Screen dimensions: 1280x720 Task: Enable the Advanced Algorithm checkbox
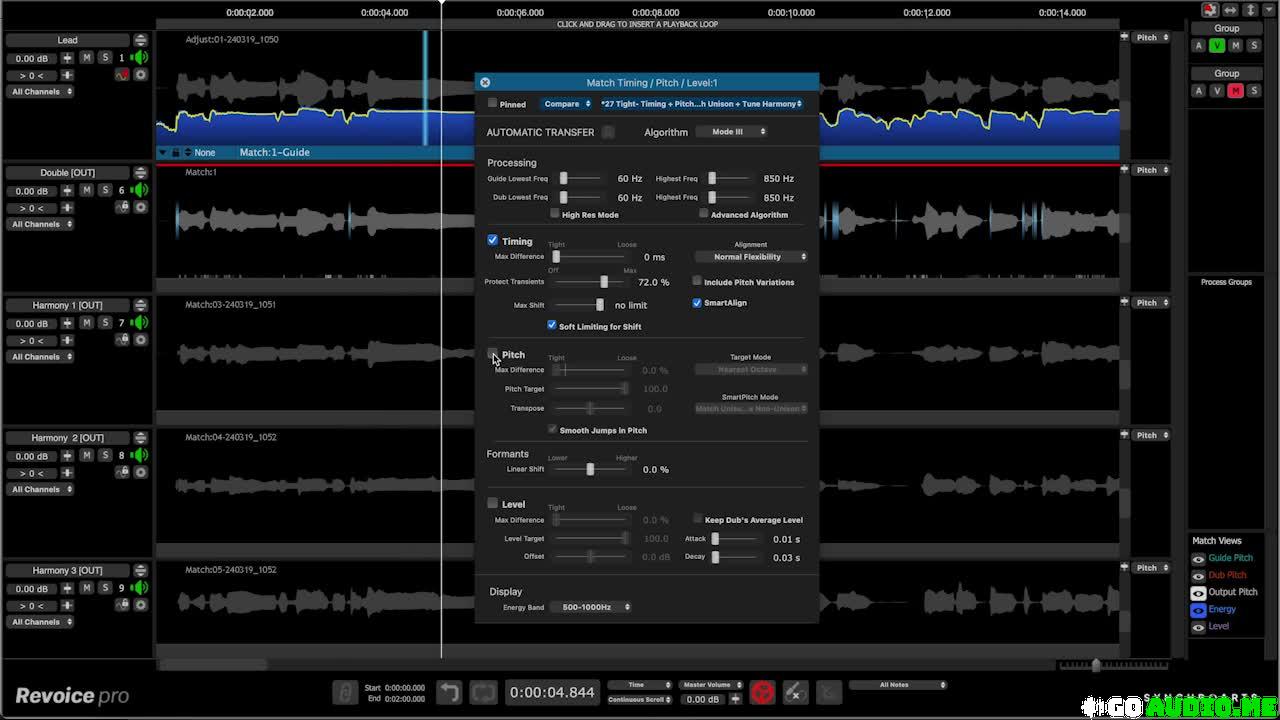704,214
